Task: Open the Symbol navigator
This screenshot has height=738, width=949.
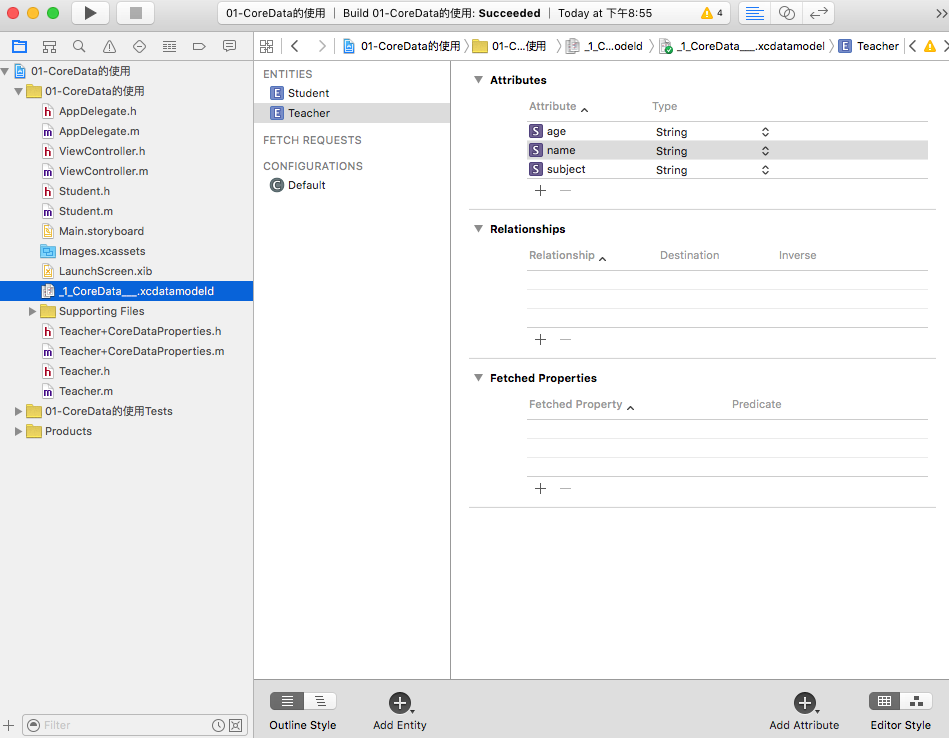Action: (49, 46)
